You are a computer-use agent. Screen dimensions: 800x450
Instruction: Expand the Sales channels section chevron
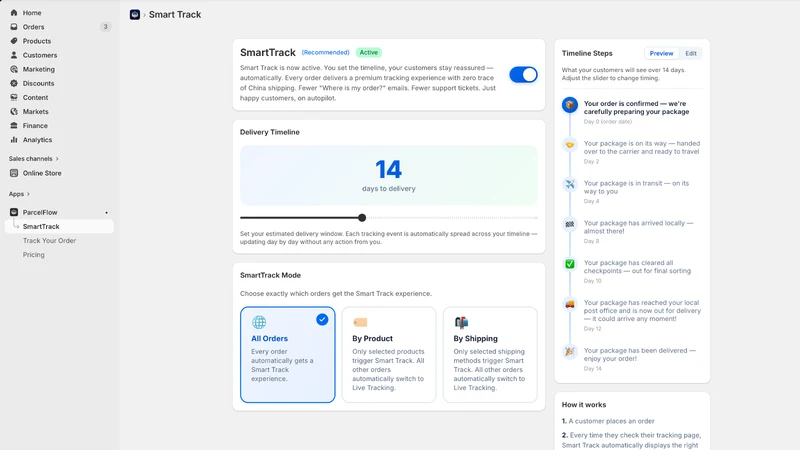click(x=57, y=159)
